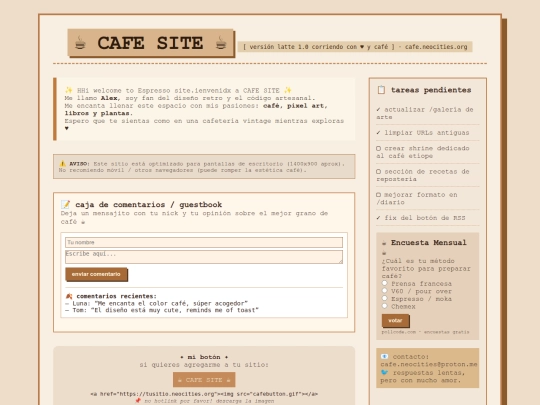540x405 pixels.
Task: Focus the Tu nombre input field
Action: click(x=204, y=242)
